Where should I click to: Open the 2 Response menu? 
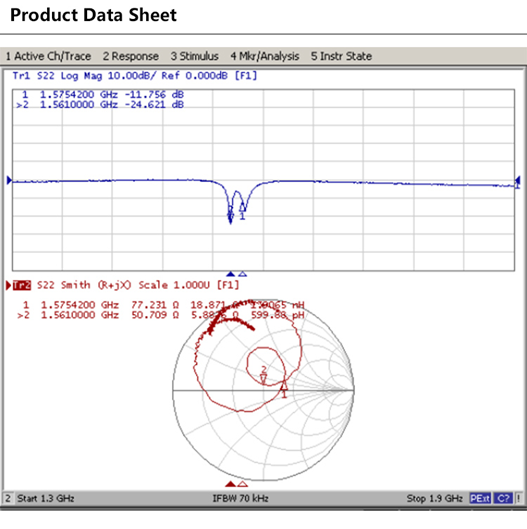[131, 56]
